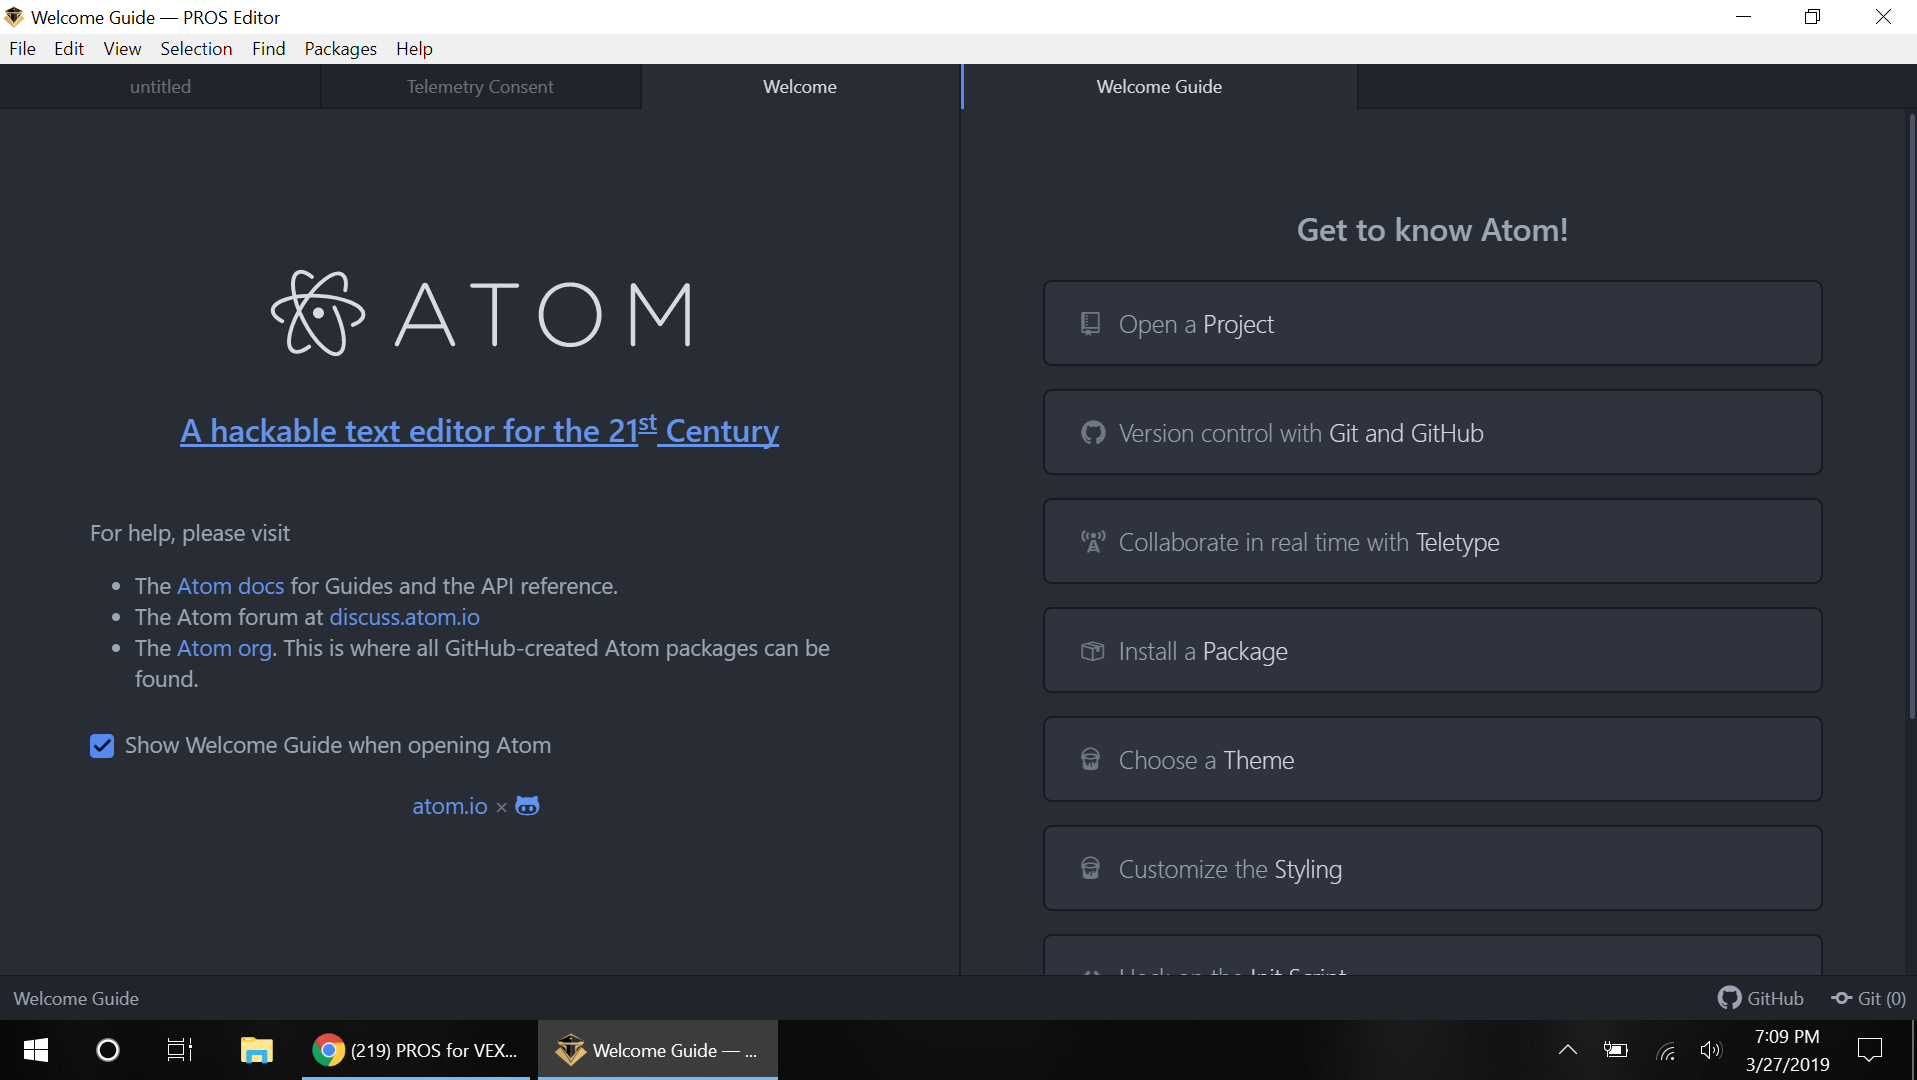Switch to the untitled tab

click(x=160, y=87)
